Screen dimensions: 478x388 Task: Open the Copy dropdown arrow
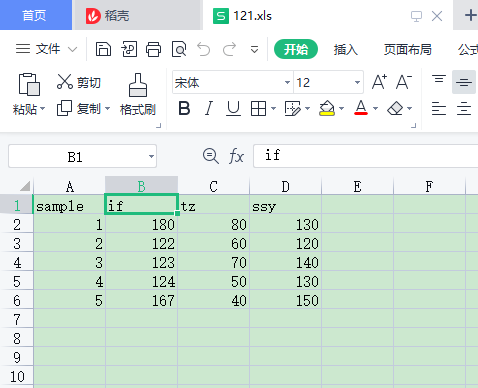click(107, 109)
